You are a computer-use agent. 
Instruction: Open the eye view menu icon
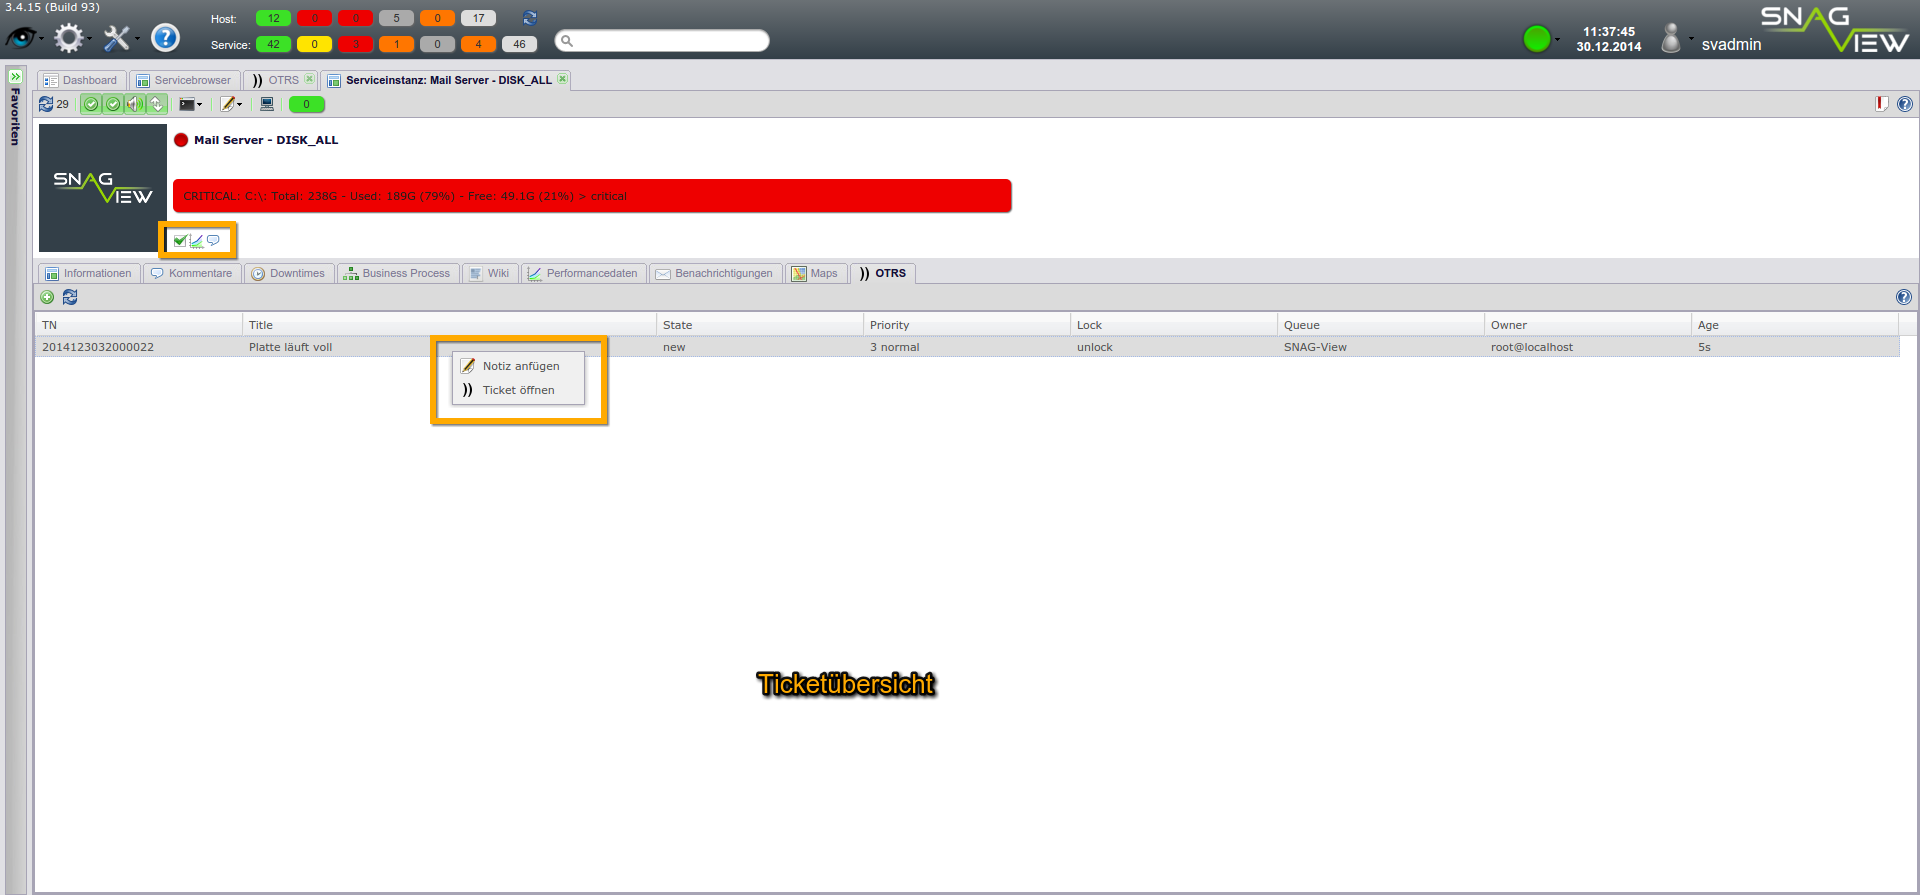(21, 38)
